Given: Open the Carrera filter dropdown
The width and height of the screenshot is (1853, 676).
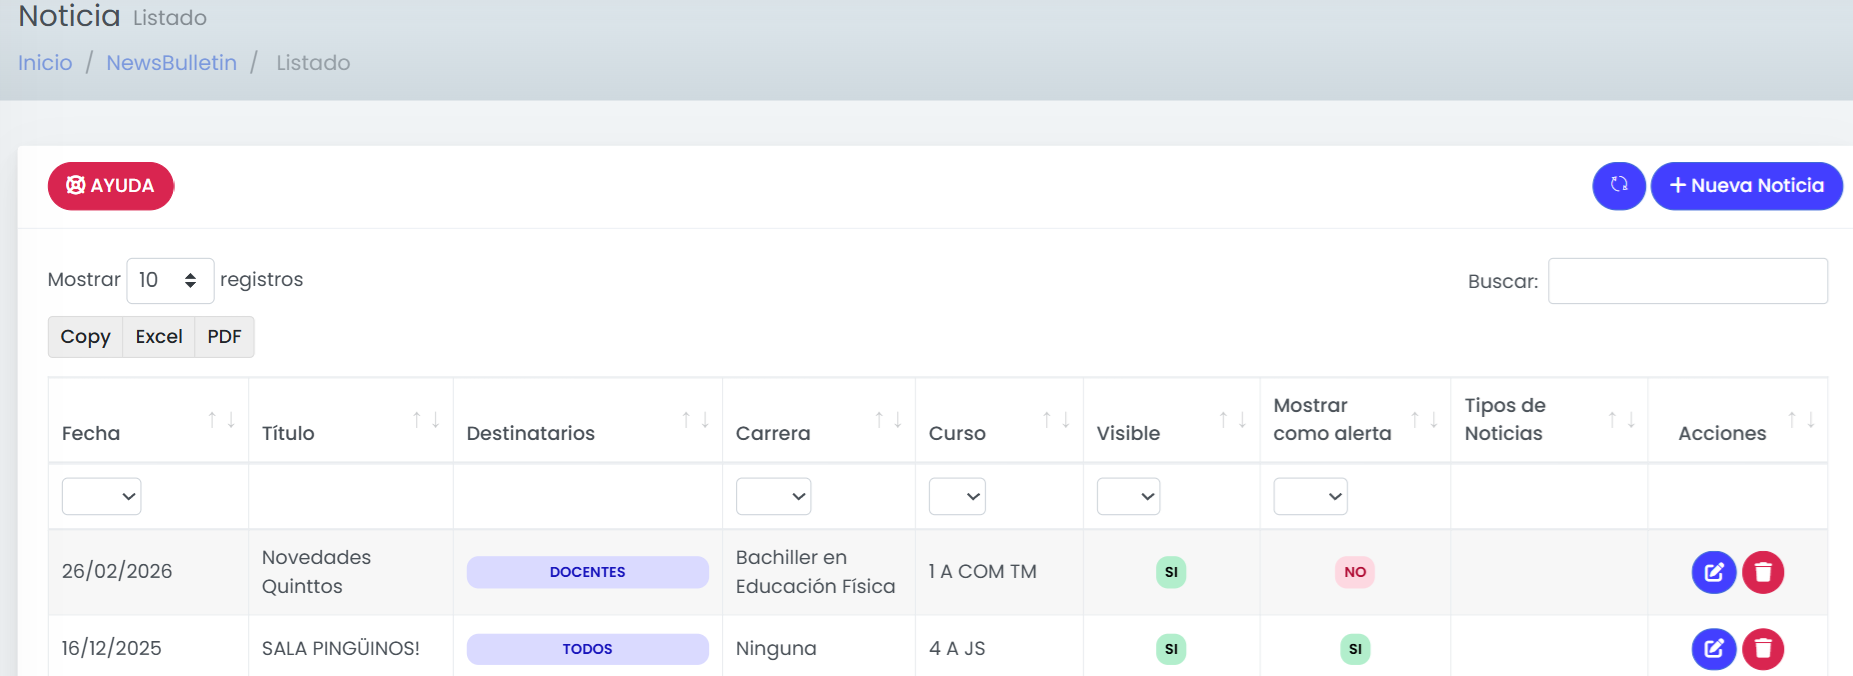Looking at the screenshot, I should (773, 496).
